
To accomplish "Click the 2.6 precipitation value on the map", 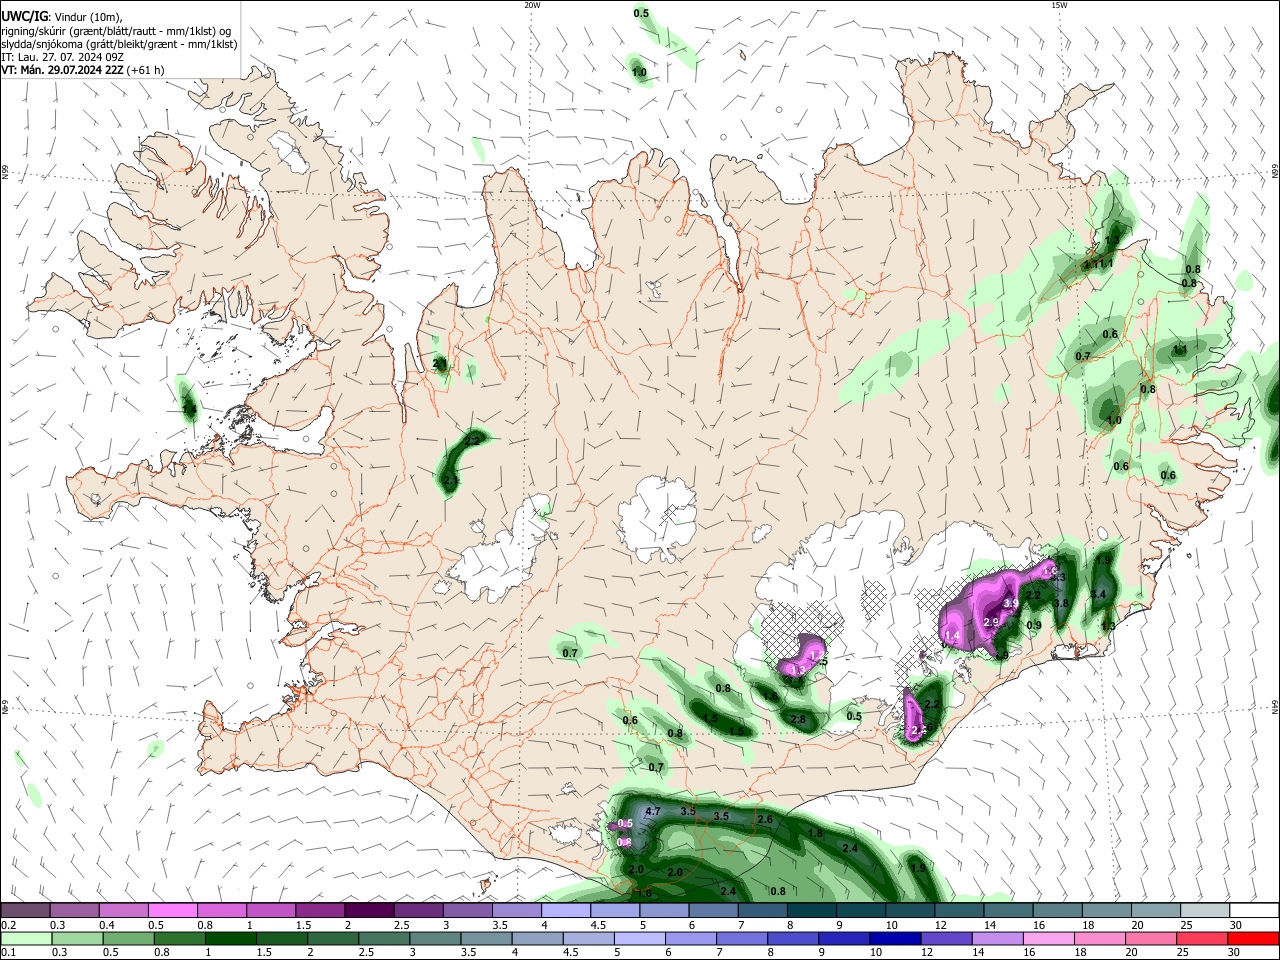I will tap(765, 819).
